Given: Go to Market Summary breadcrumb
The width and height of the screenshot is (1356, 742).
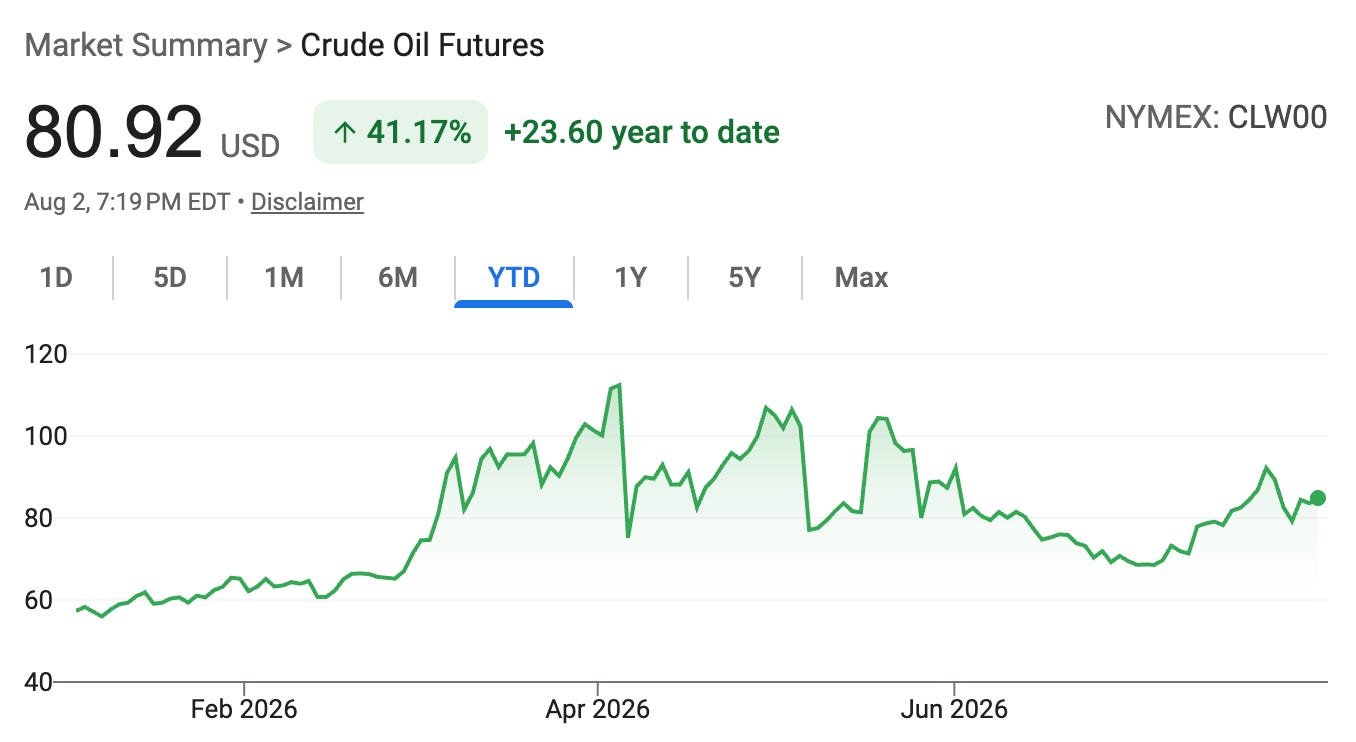Looking at the screenshot, I should [x=146, y=46].
